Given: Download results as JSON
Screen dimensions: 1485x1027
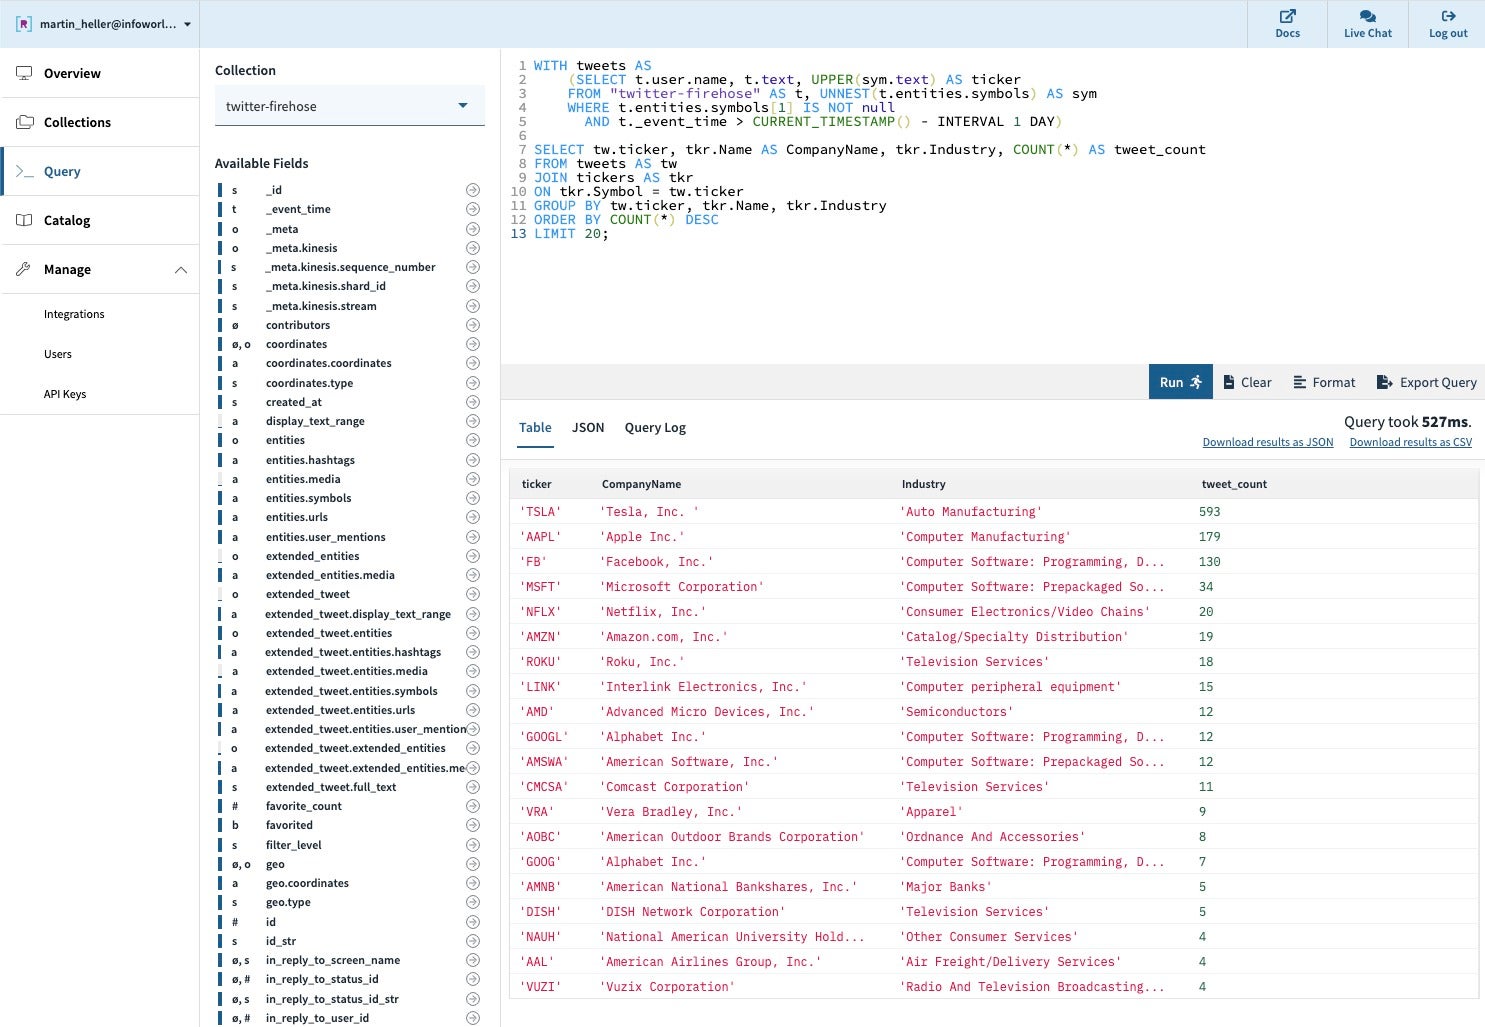Looking at the screenshot, I should pos(1268,442).
